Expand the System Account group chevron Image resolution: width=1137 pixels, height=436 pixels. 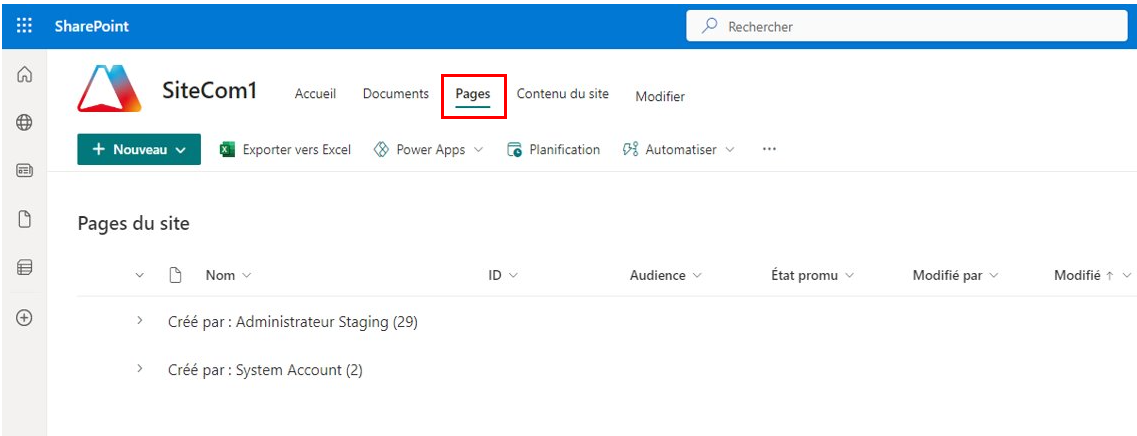pyautogui.click(x=140, y=369)
